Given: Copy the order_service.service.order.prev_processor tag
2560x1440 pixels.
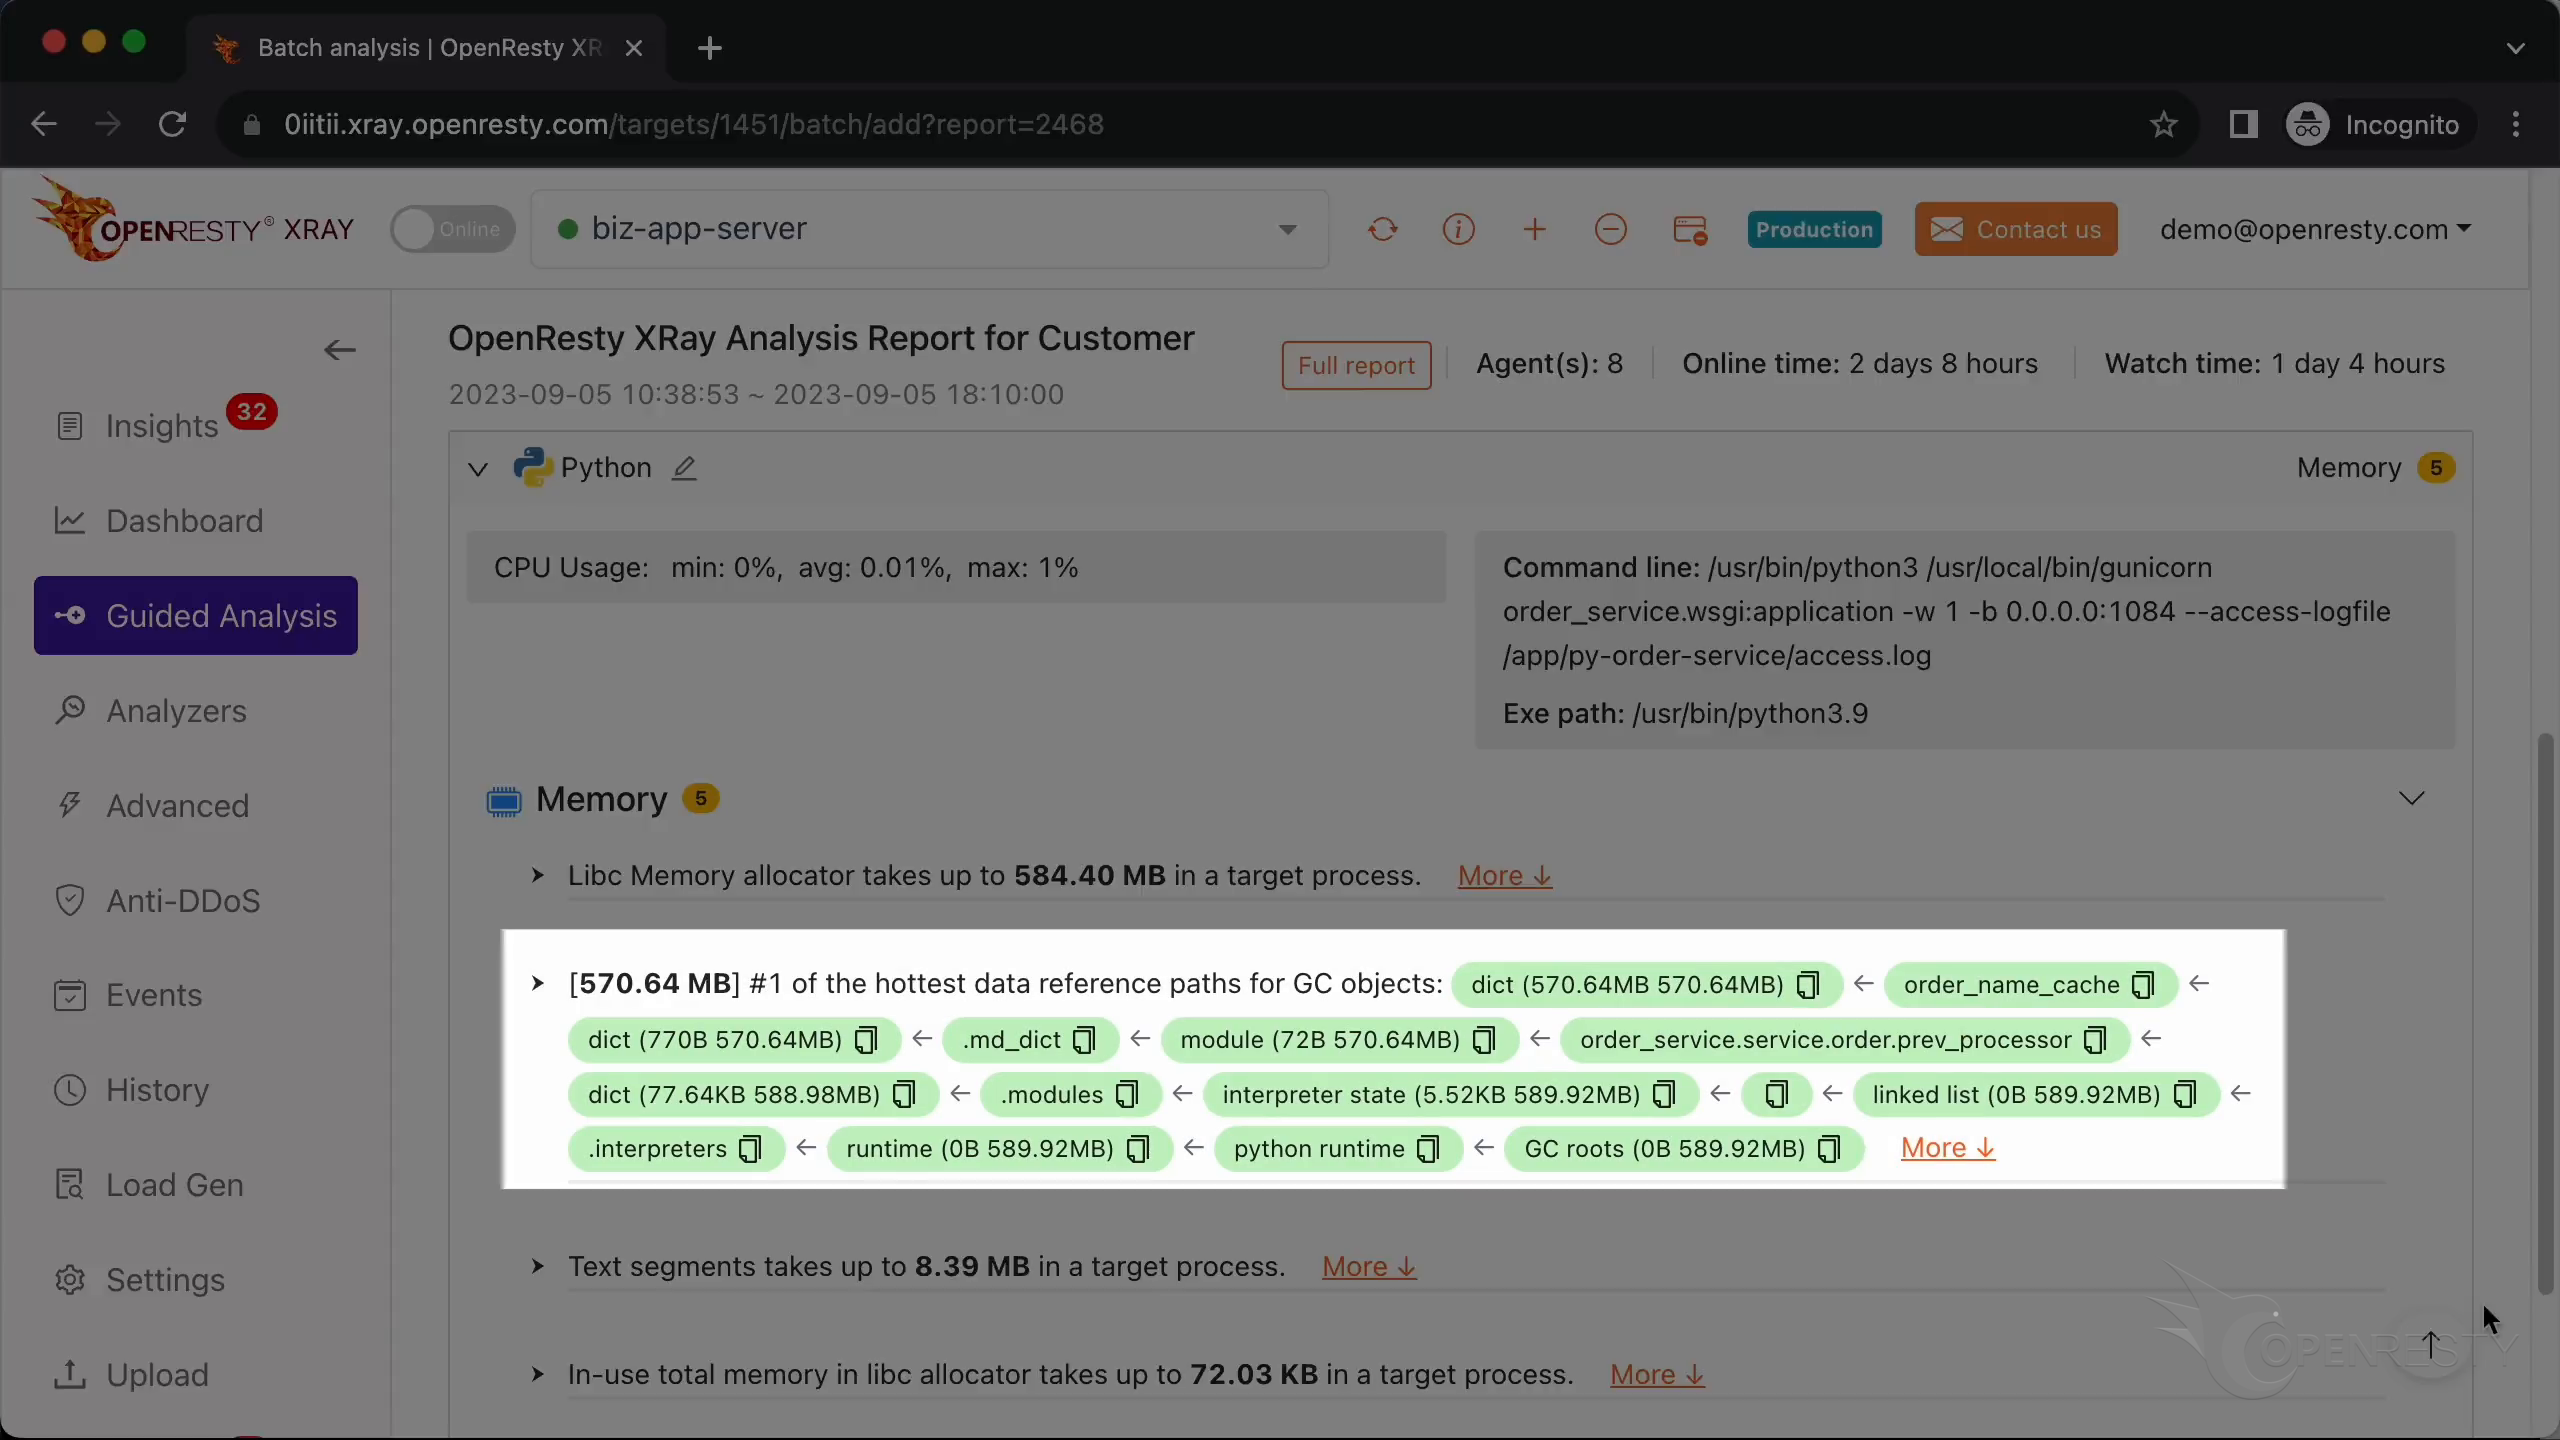Looking at the screenshot, I should click(x=2095, y=1040).
